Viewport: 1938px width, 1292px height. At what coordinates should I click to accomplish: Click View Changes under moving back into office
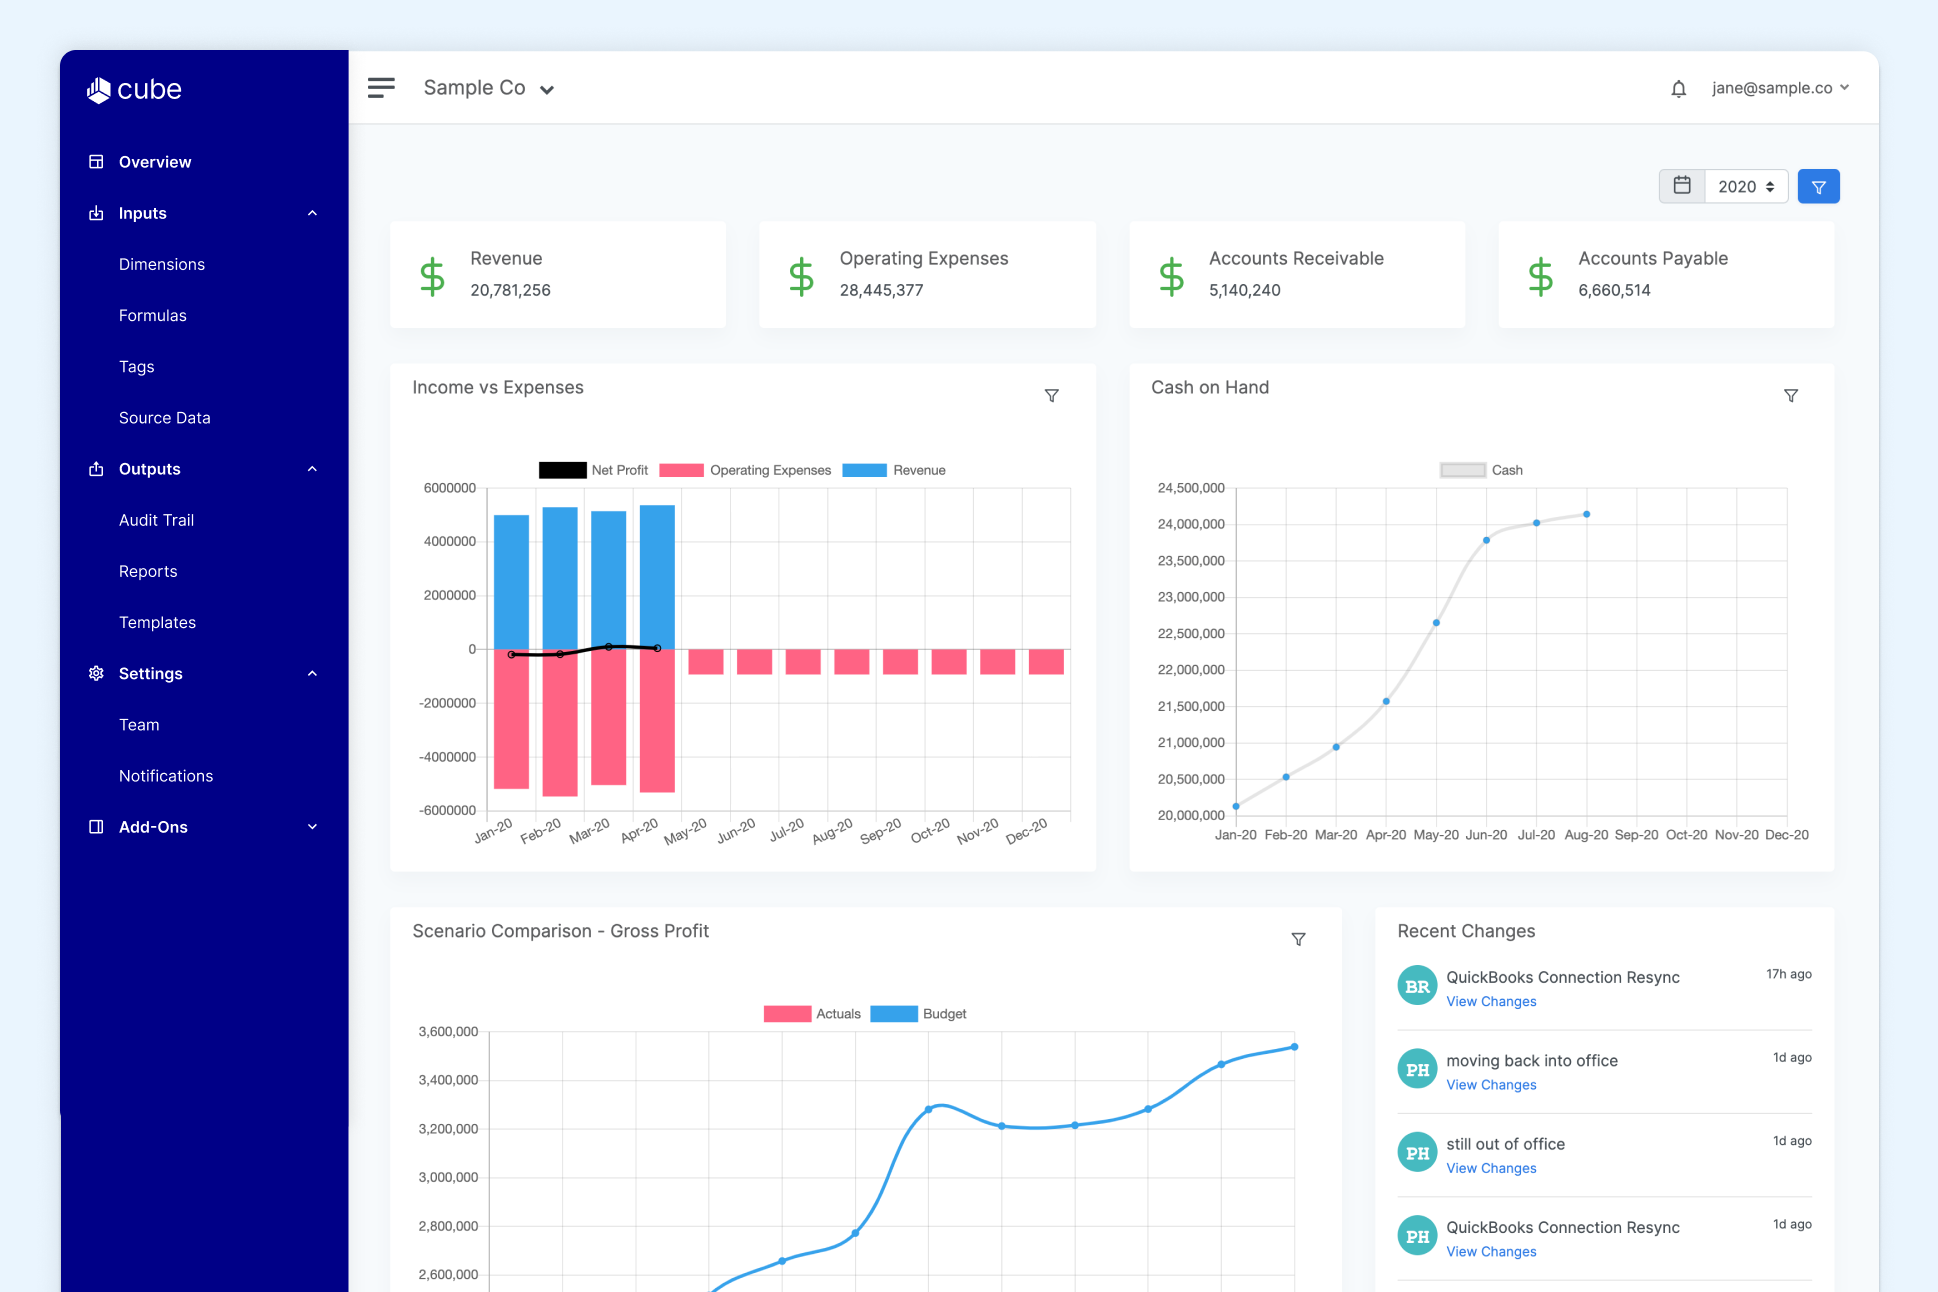click(x=1490, y=1085)
